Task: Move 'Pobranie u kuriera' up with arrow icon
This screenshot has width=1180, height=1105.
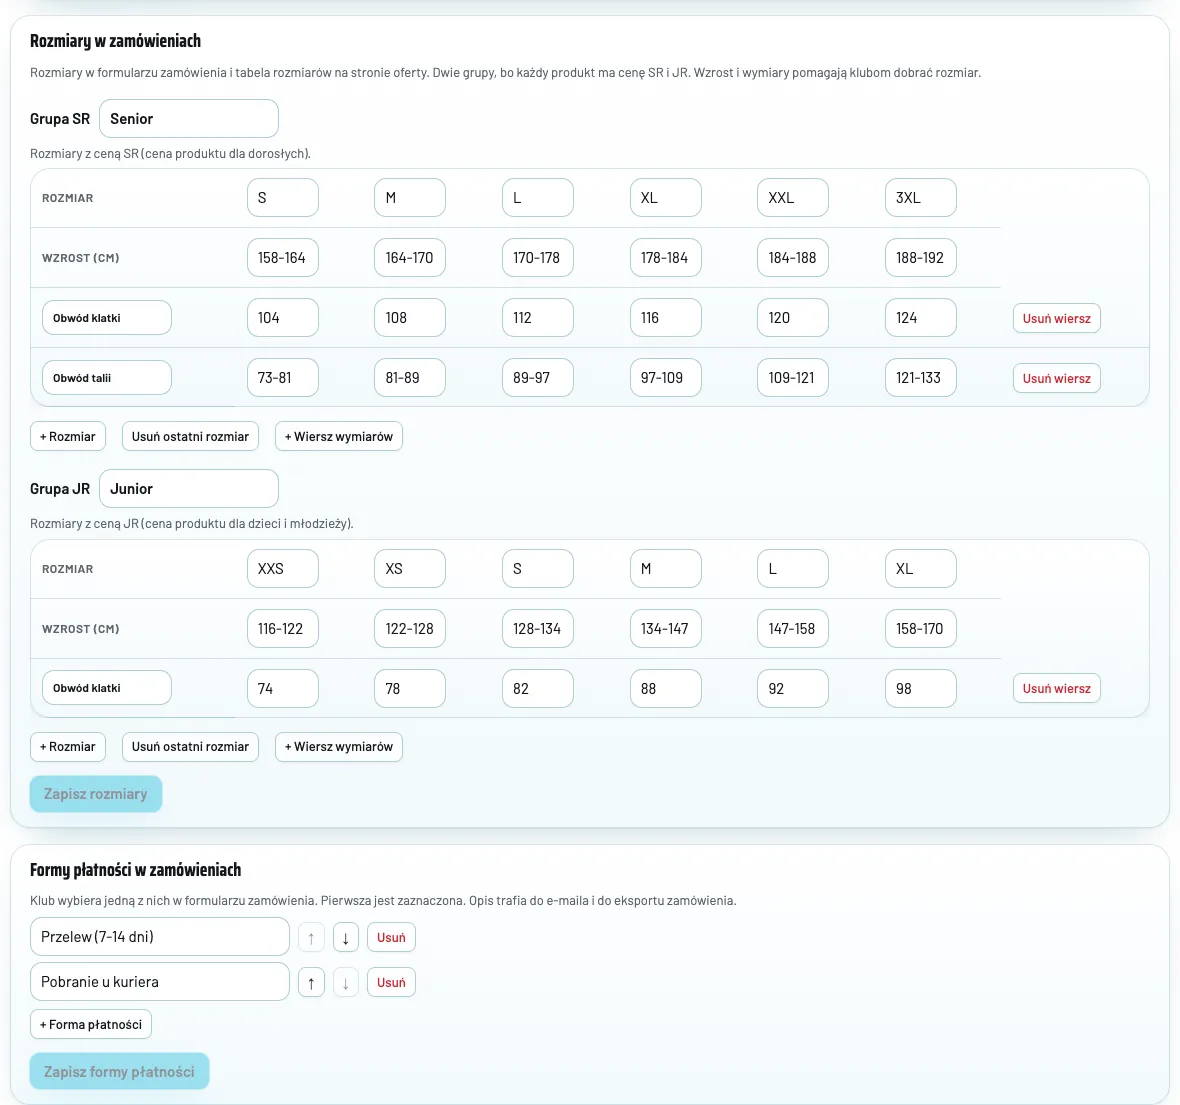Action: (x=311, y=982)
